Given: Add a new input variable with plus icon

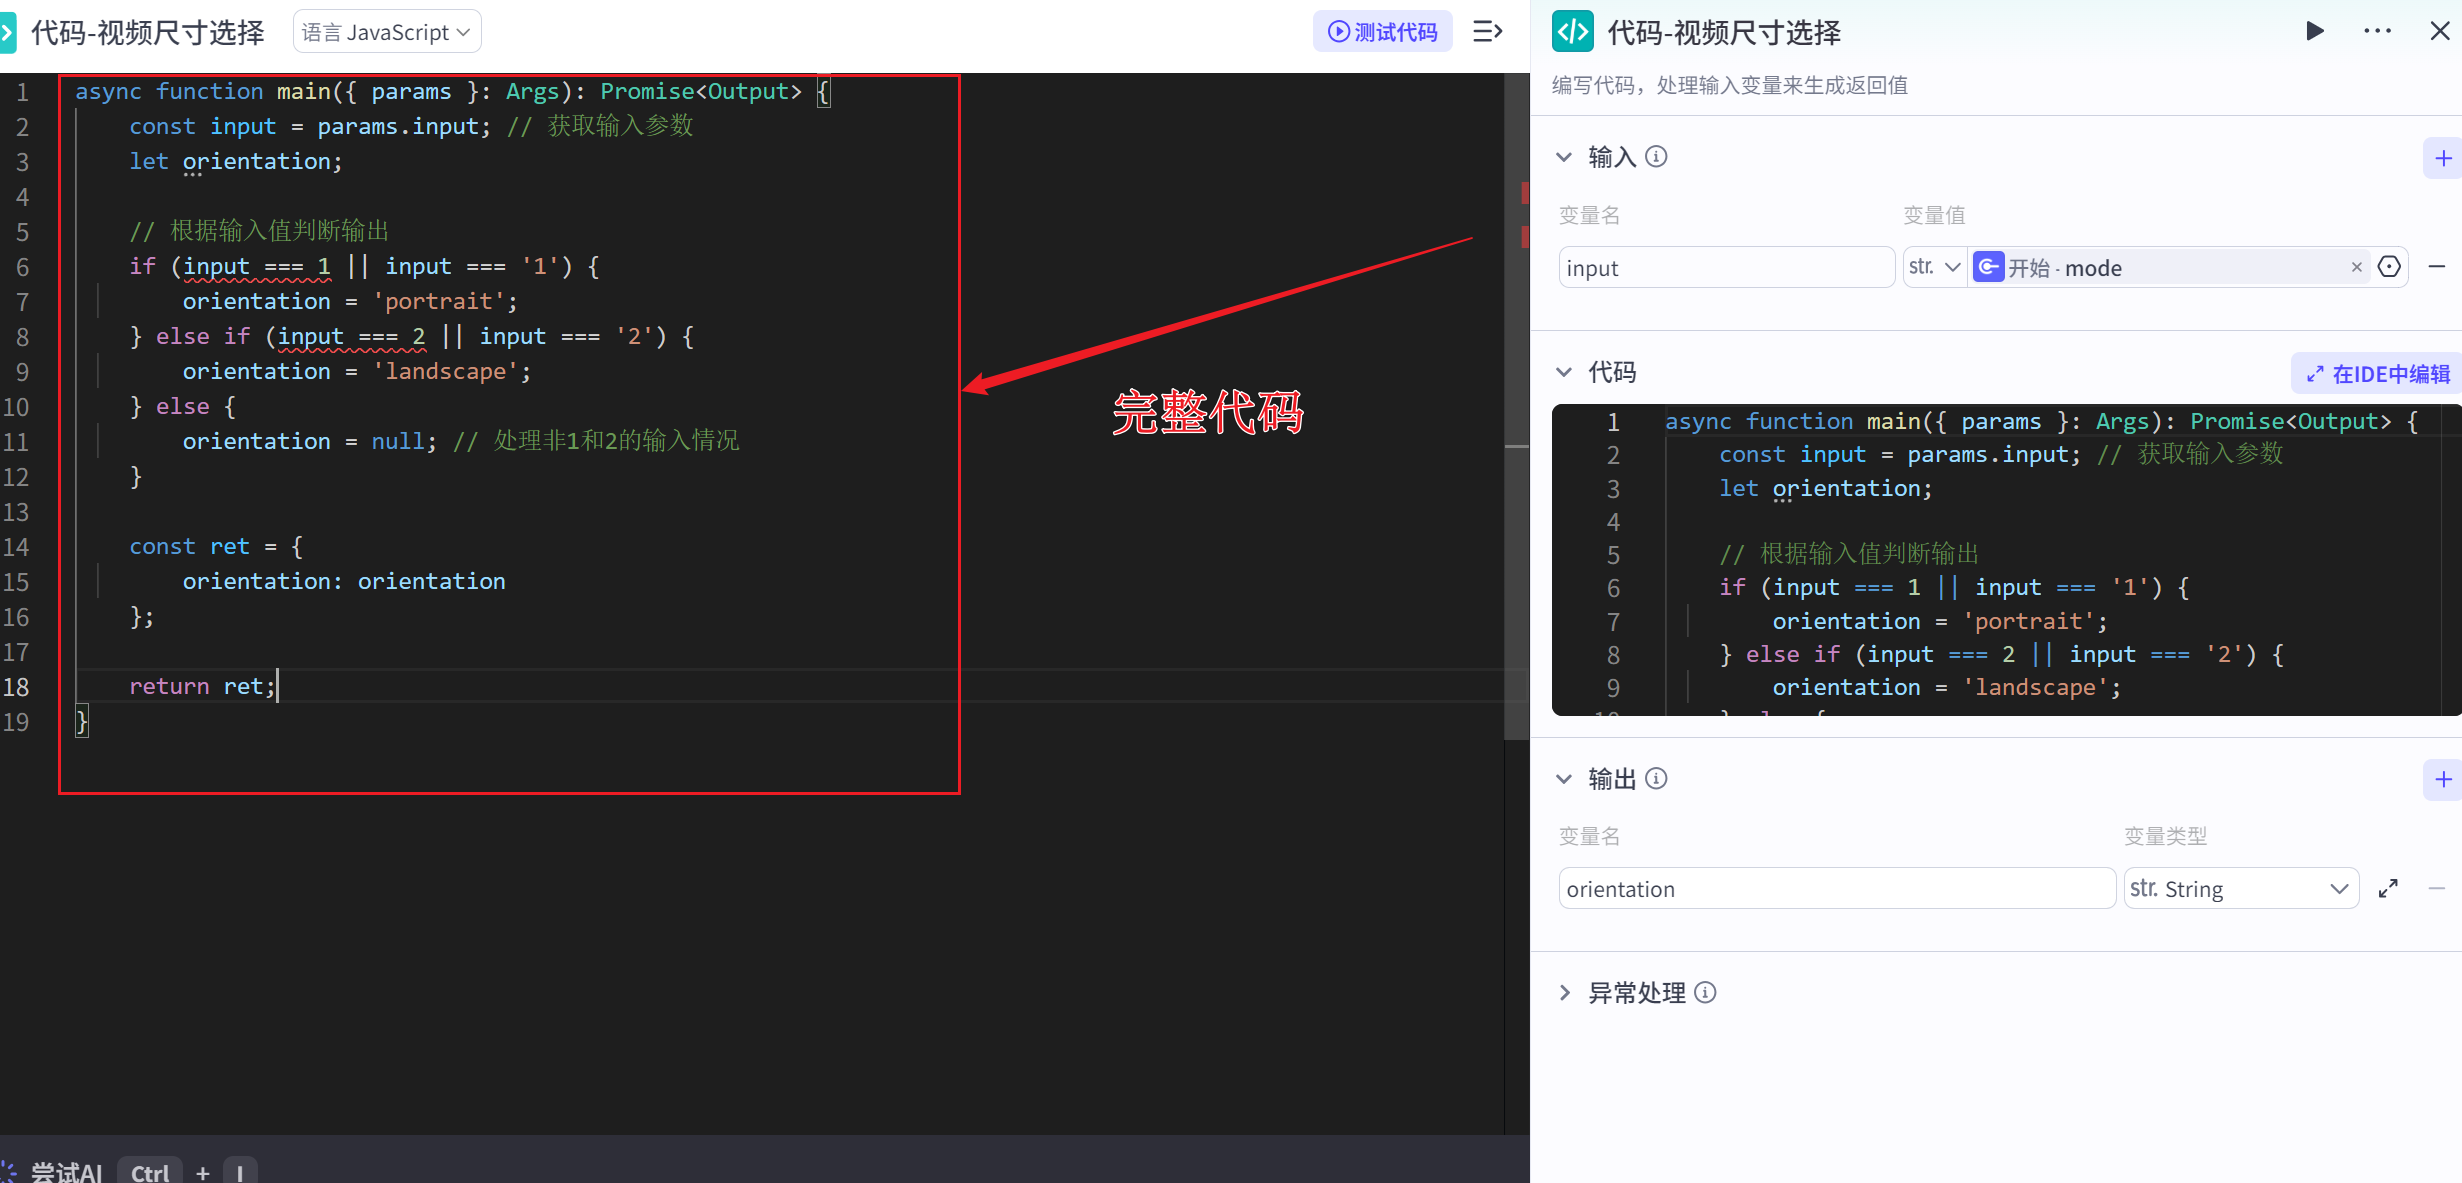Looking at the screenshot, I should pos(2443,157).
